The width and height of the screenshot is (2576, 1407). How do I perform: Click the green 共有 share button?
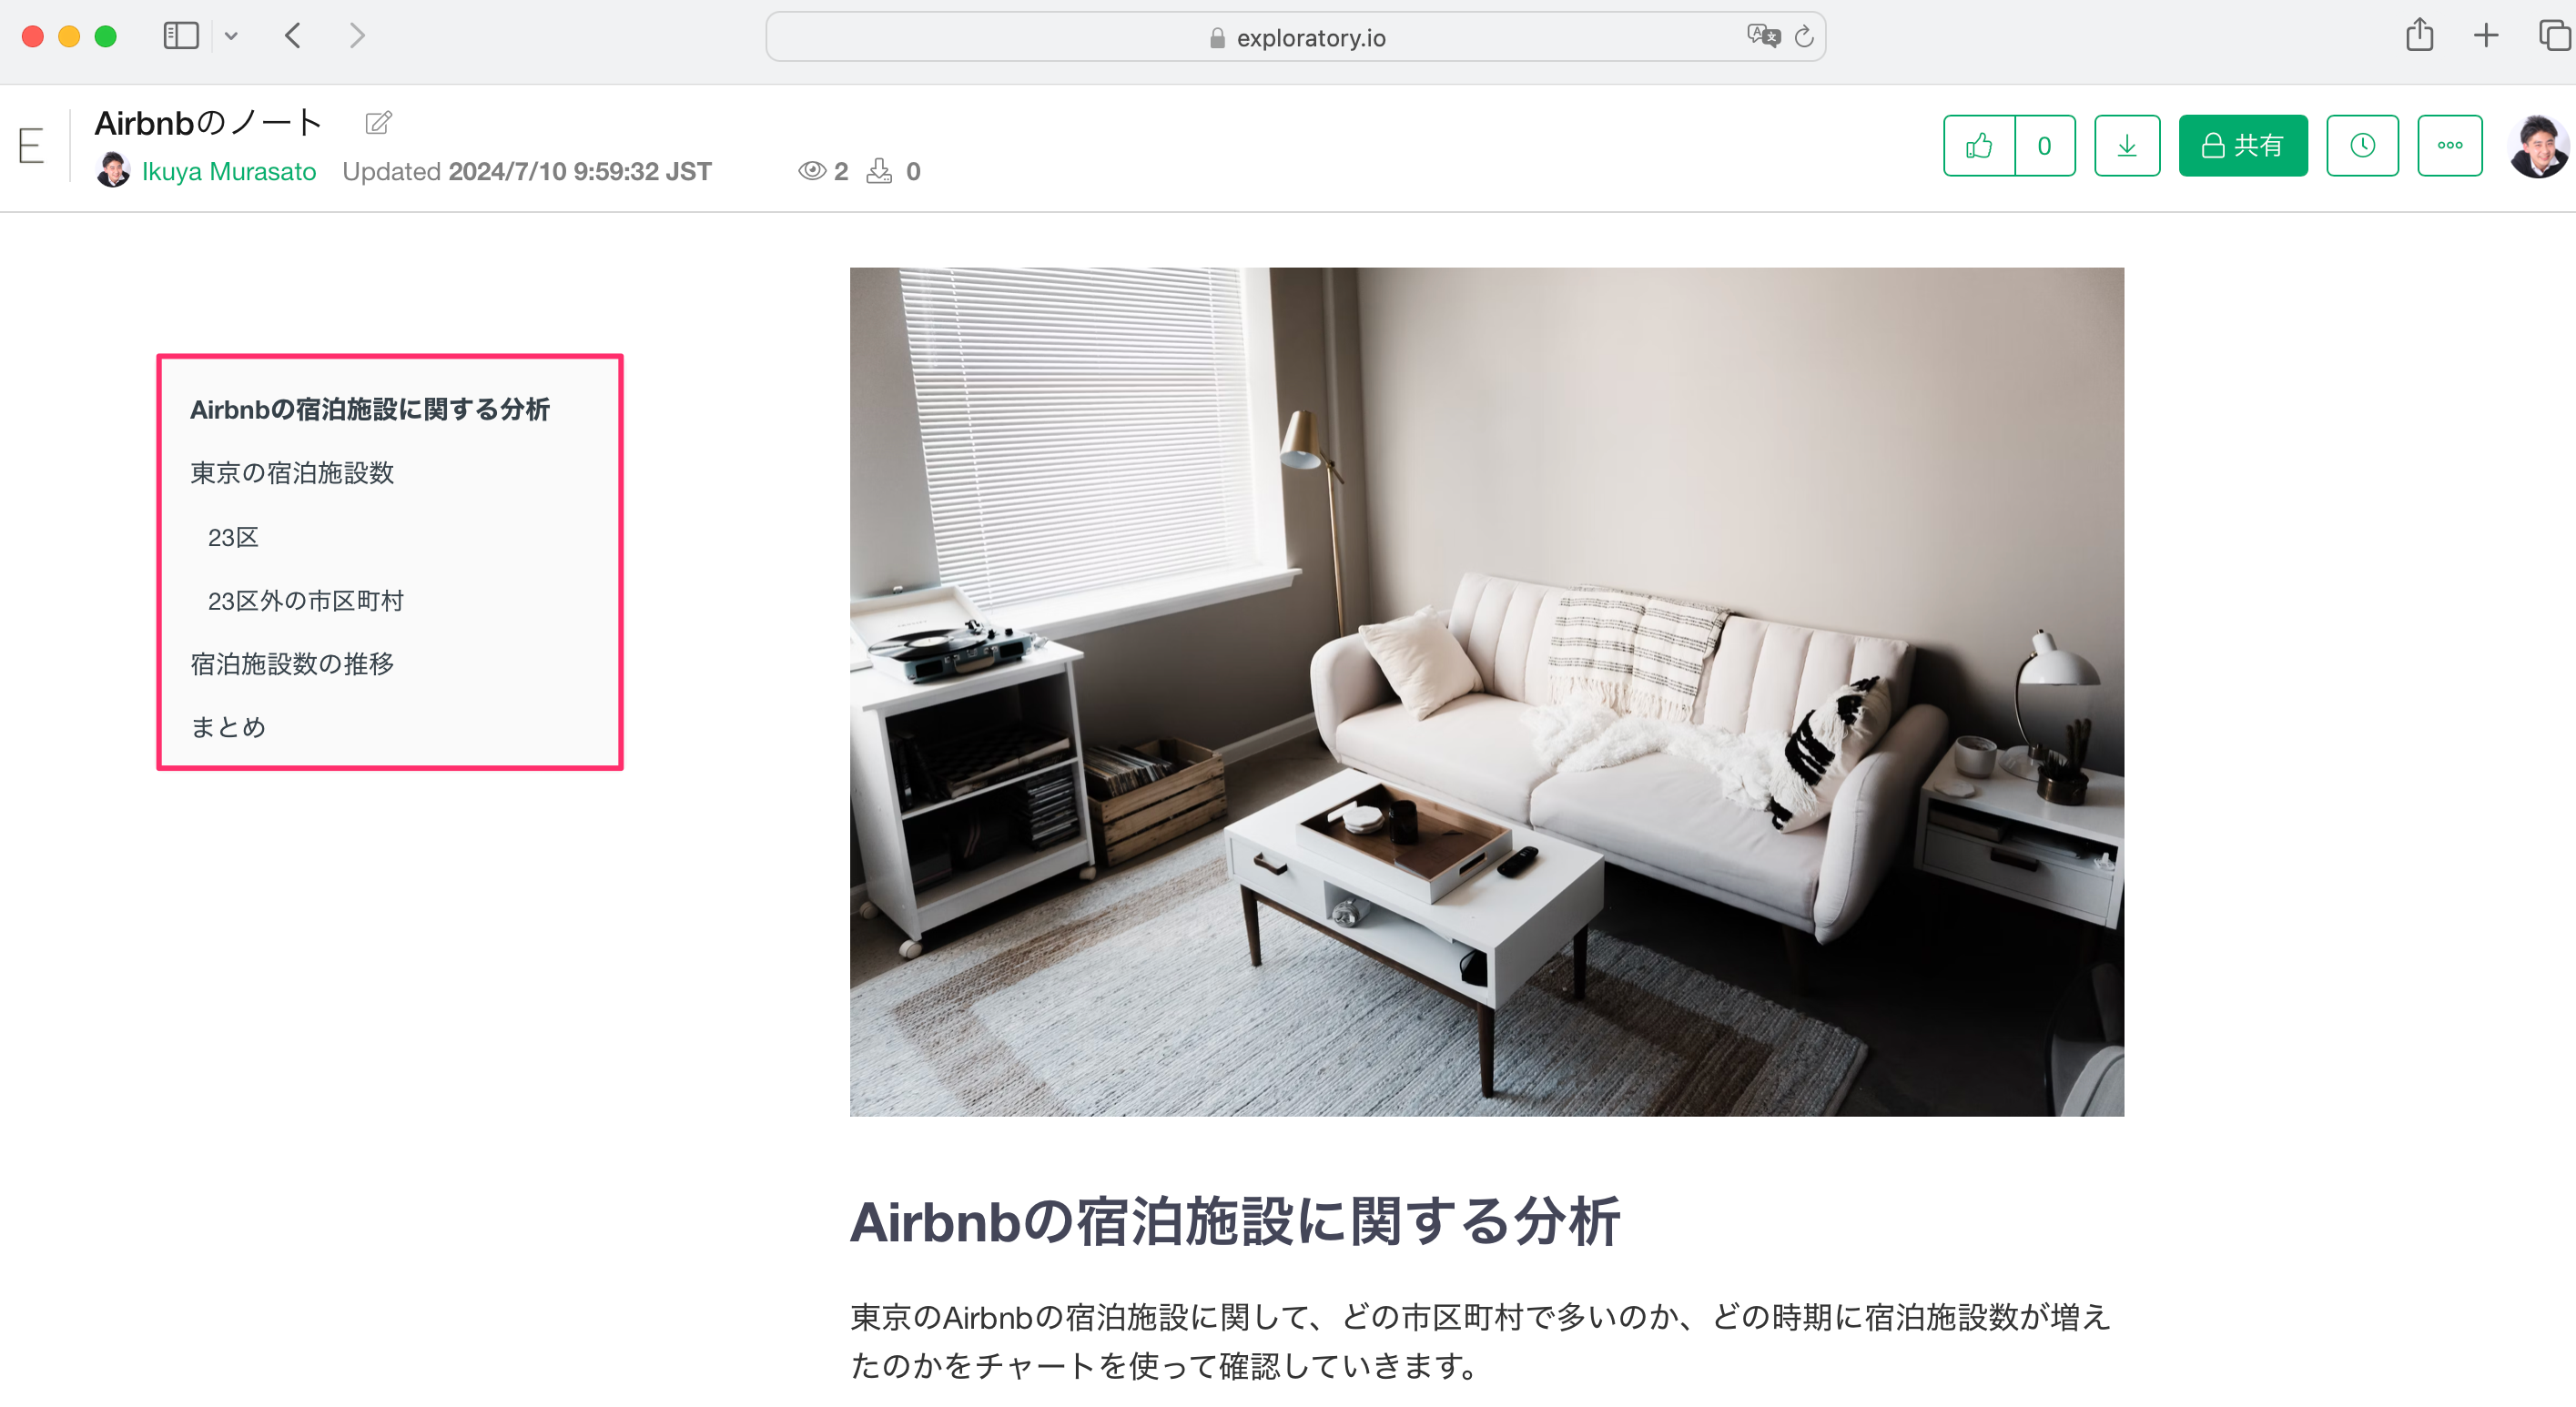[2243, 146]
